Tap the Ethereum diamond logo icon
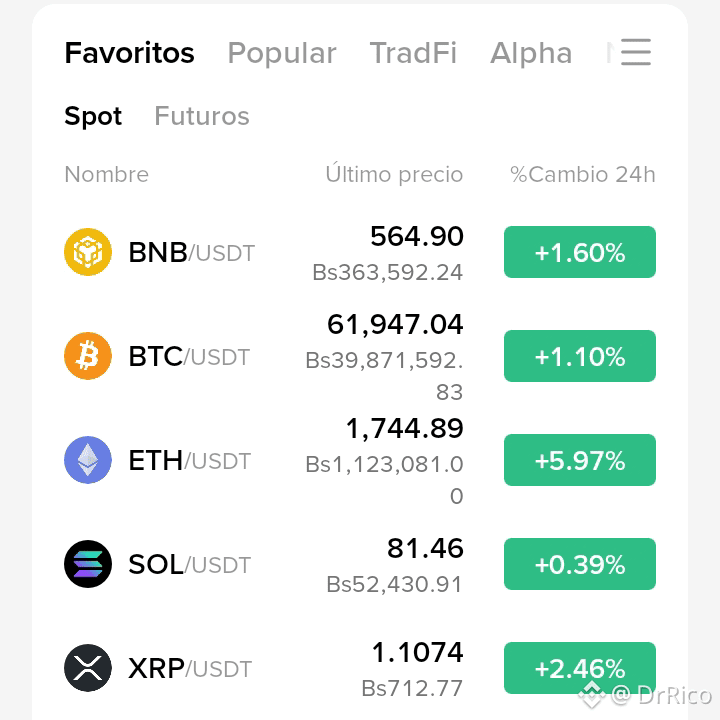The height and width of the screenshot is (720, 720). point(88,460)
